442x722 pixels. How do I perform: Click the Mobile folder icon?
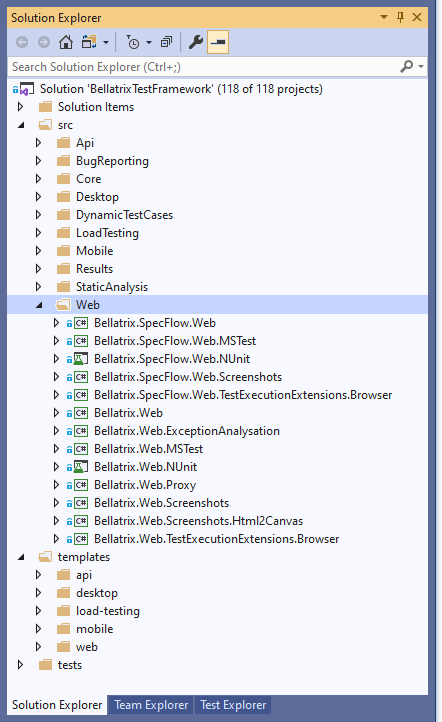pos(63,251)
